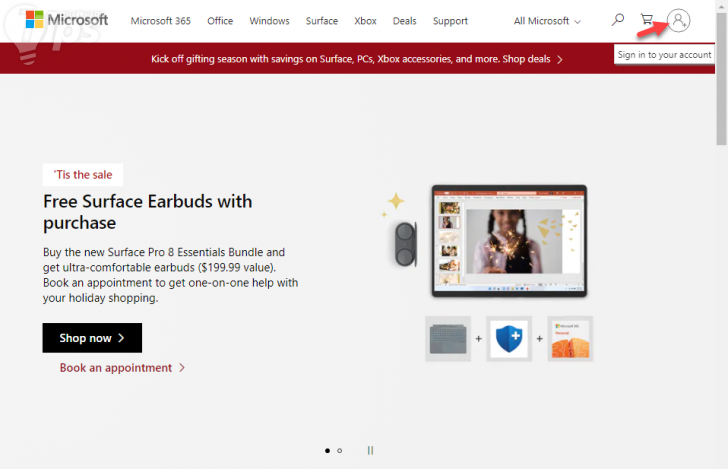Click the 'Free Surface Earbuds with purchase' heading

[148, 212]
